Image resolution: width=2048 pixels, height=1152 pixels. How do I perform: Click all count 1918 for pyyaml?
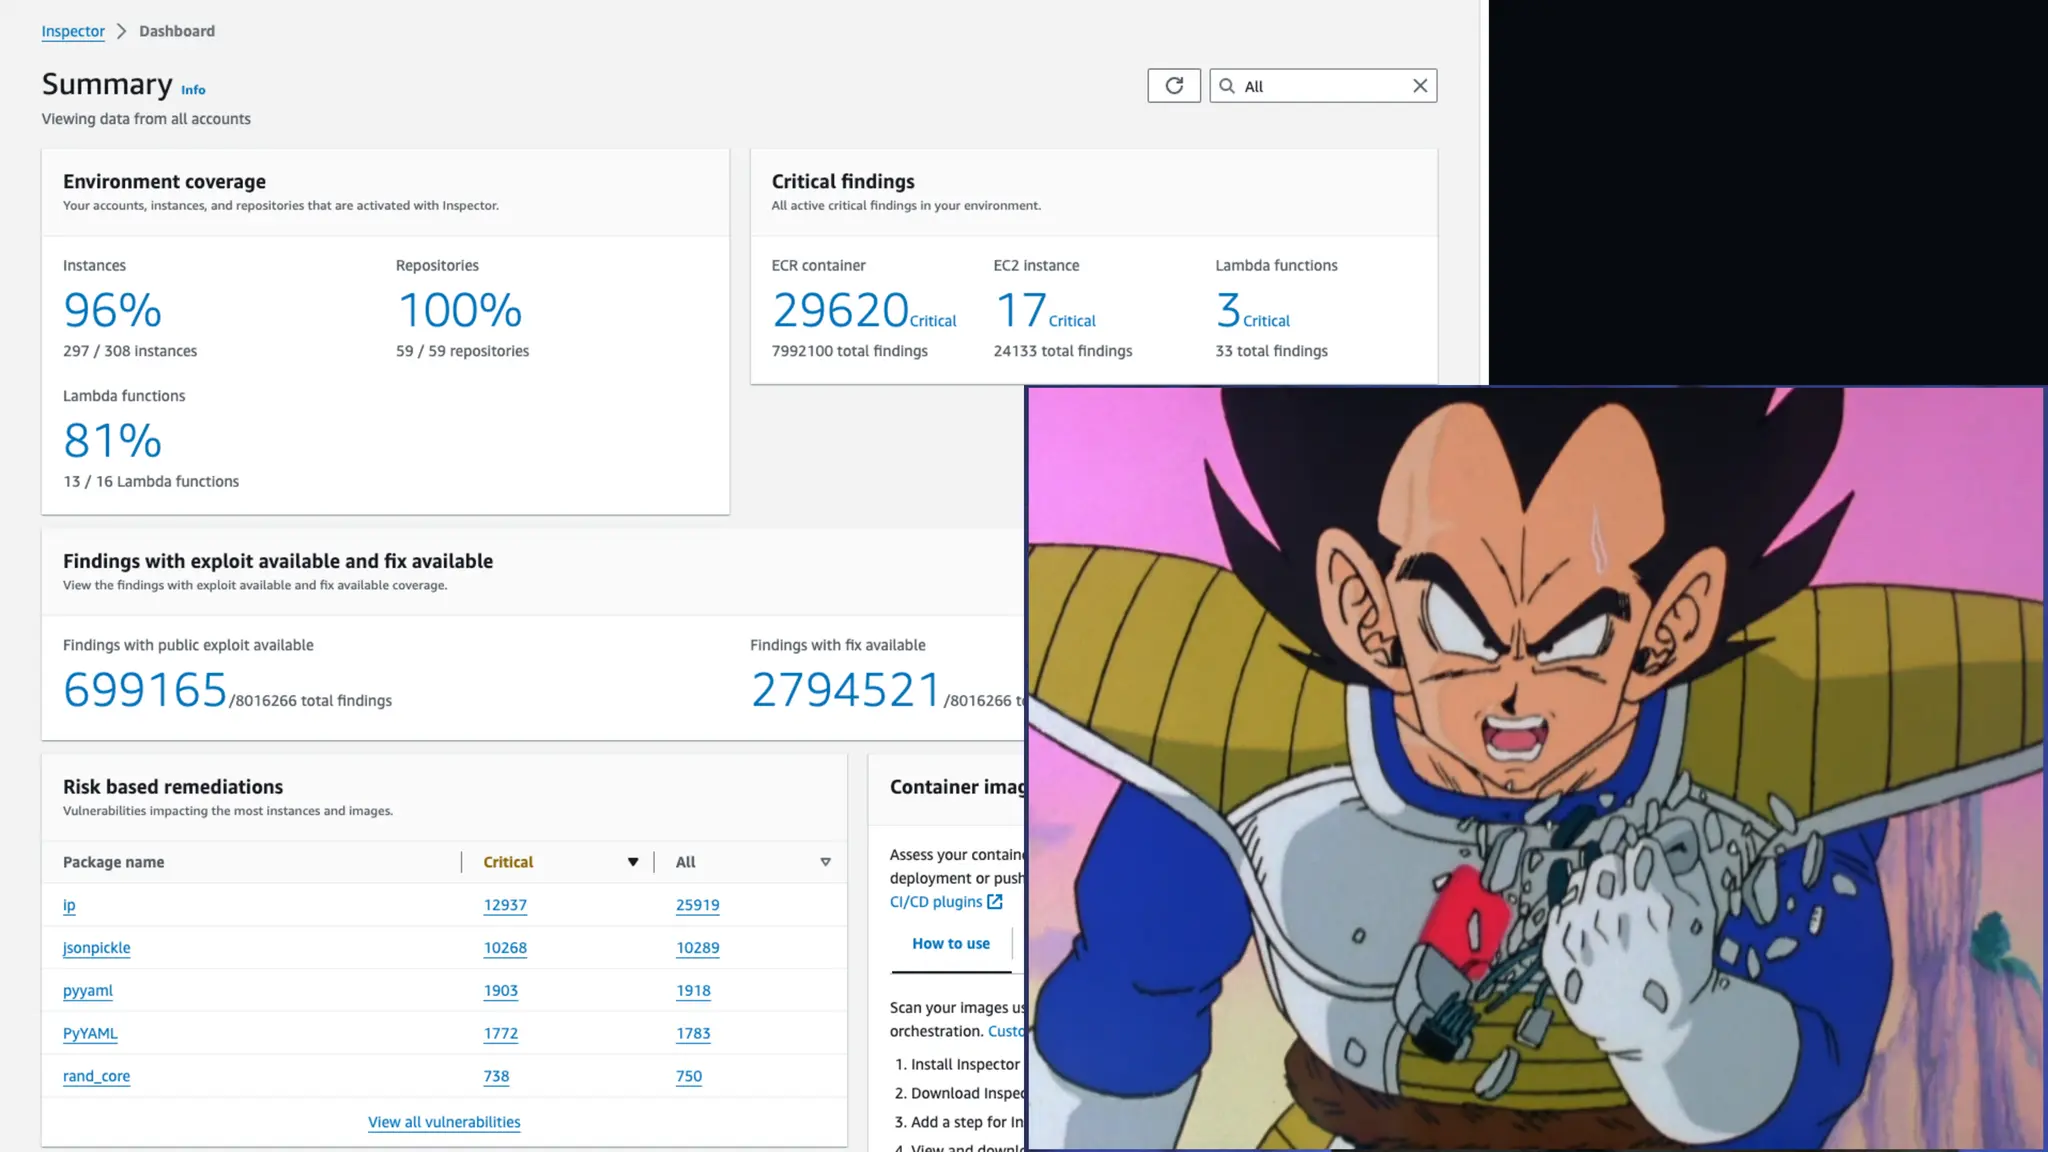tap(693, 991)
